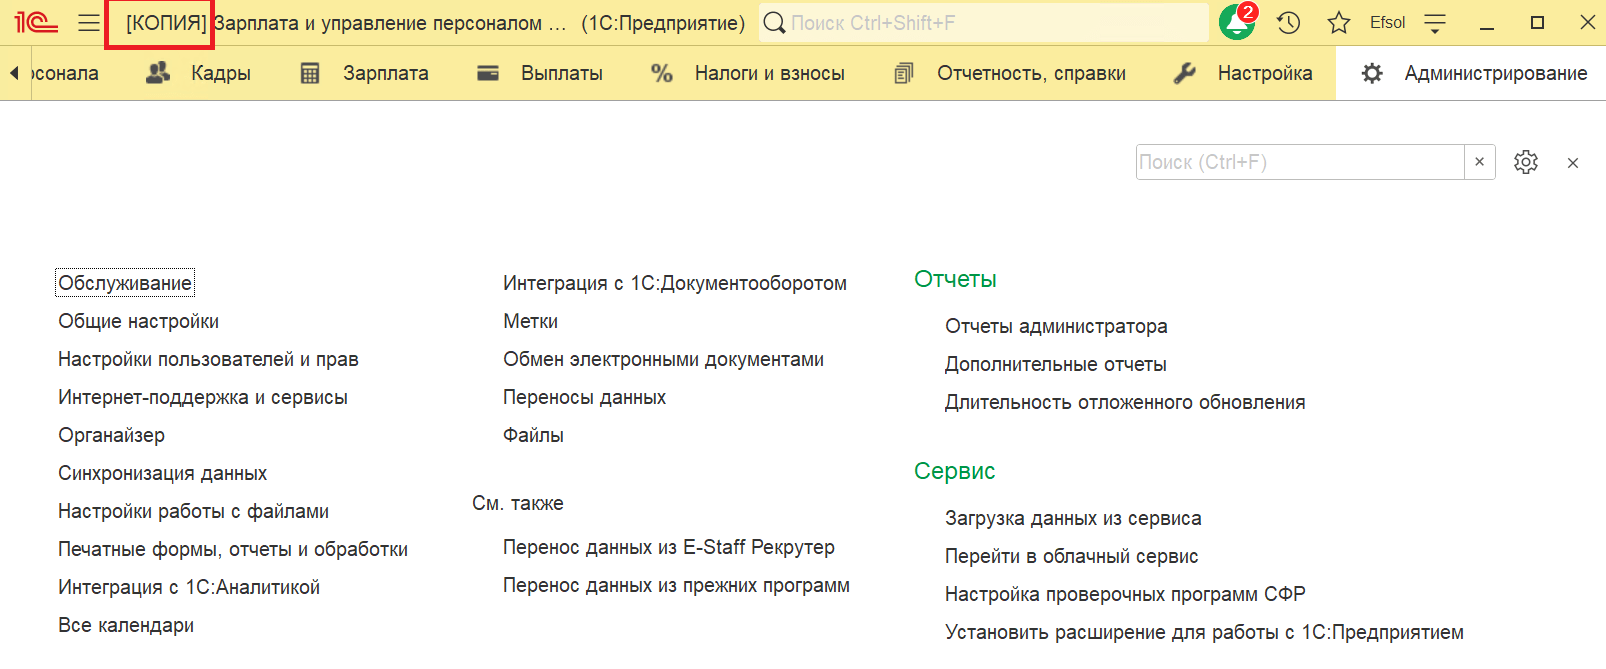Open Отчеты администратора link

point(1056,326)
